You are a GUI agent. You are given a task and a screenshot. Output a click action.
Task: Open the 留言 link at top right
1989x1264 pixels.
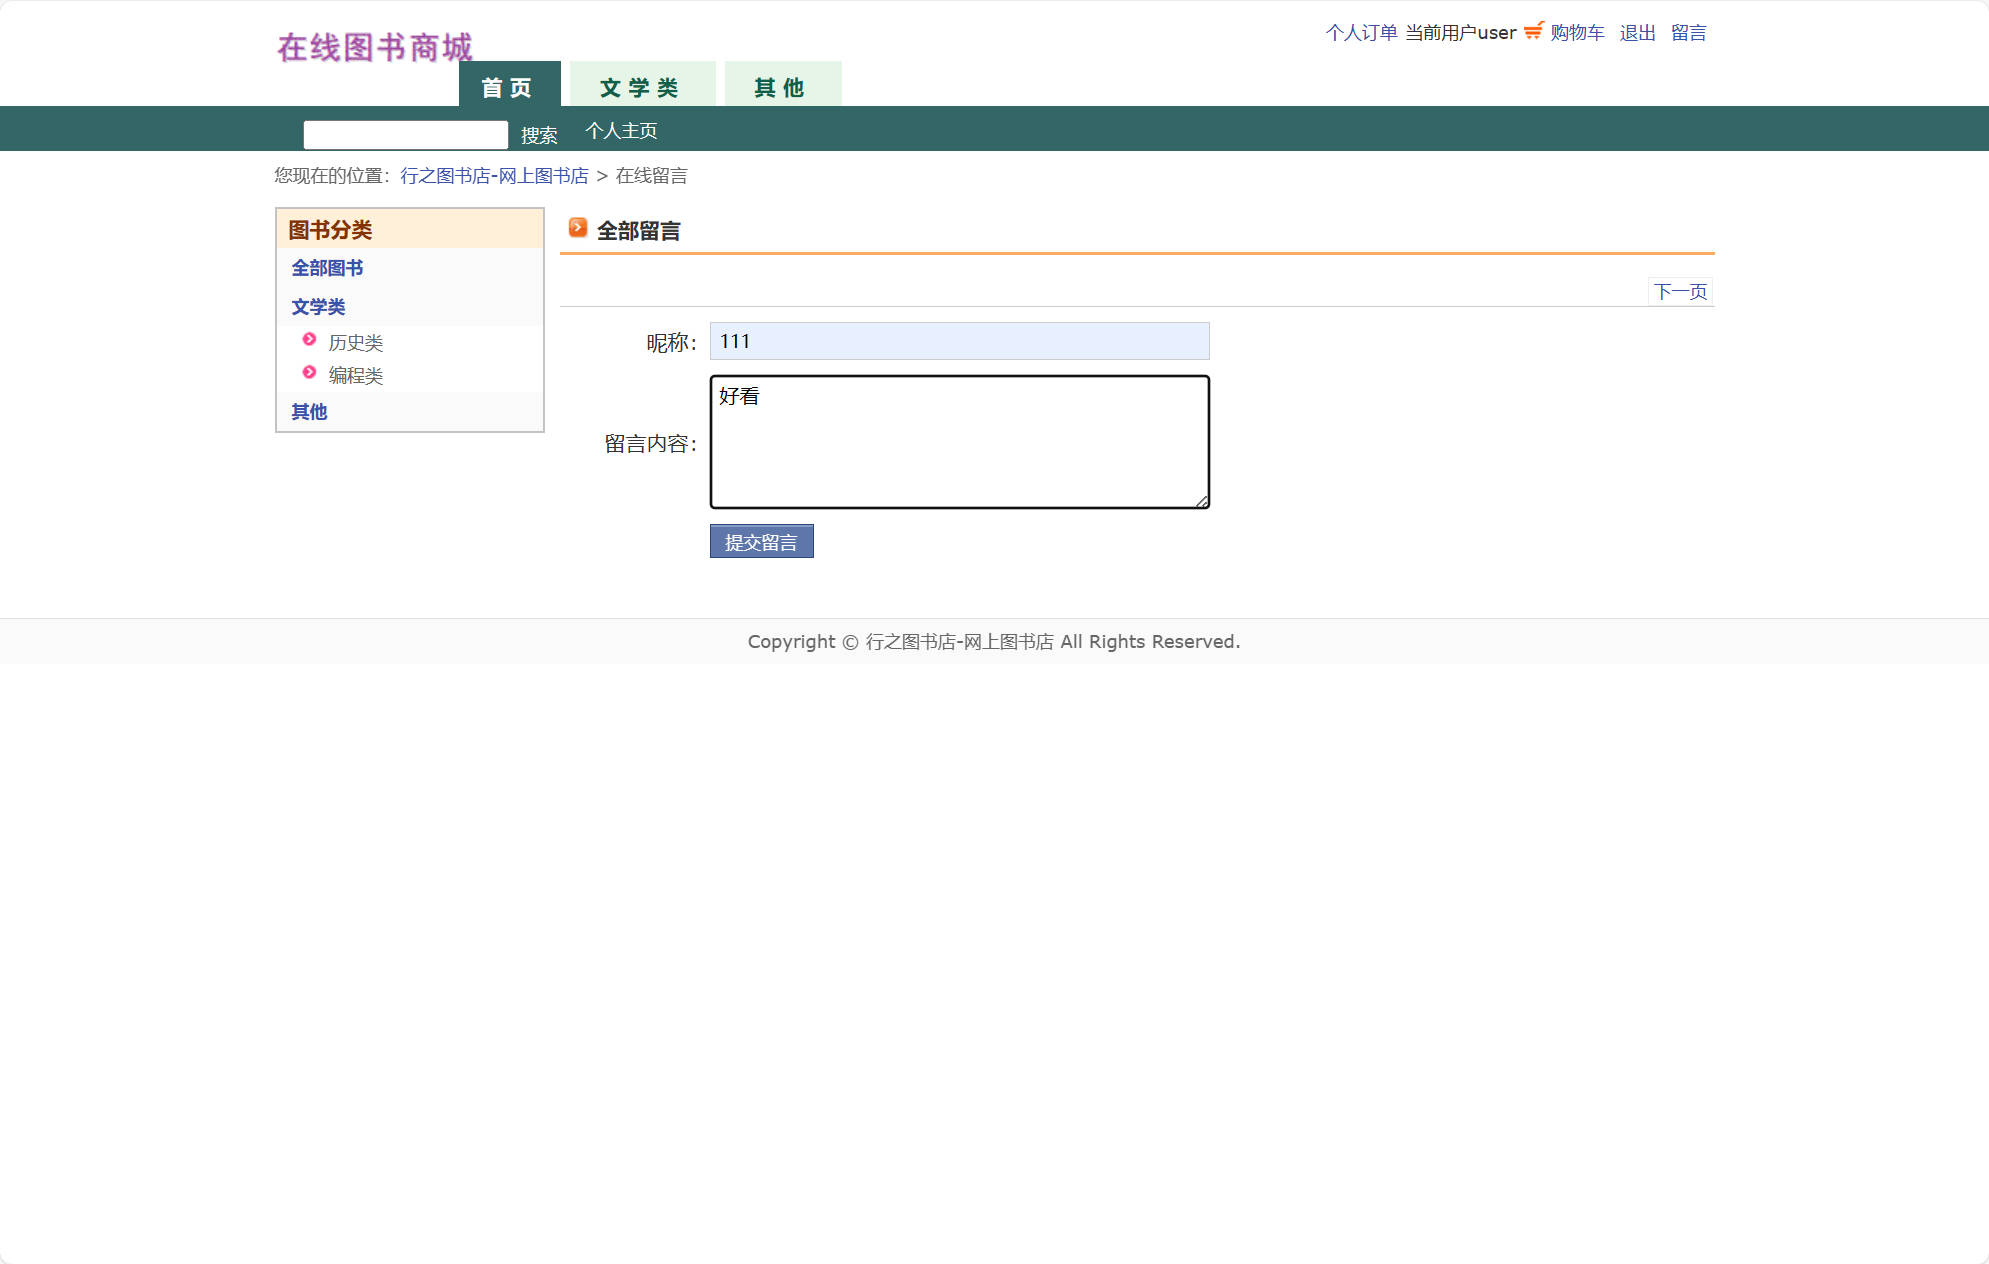click(x=1690, y=32)
